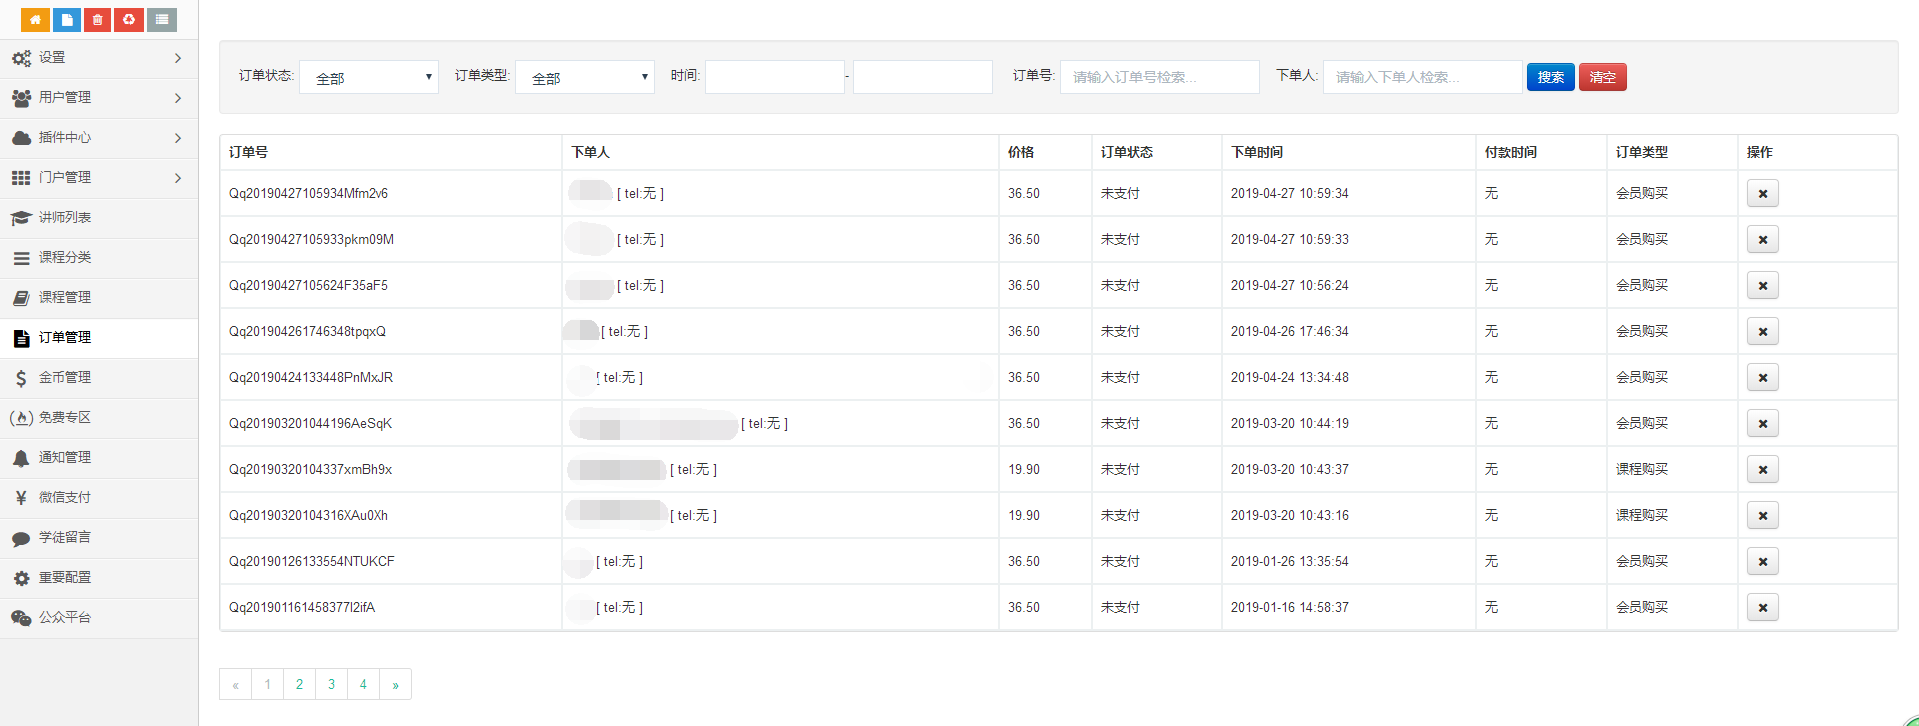The width and height of the screenshot is (1919, 726).
Task: Delete order Qq20190427105934Mfm2v6 with its X button
Action: pyautogui.click(x=1762, y=194)
